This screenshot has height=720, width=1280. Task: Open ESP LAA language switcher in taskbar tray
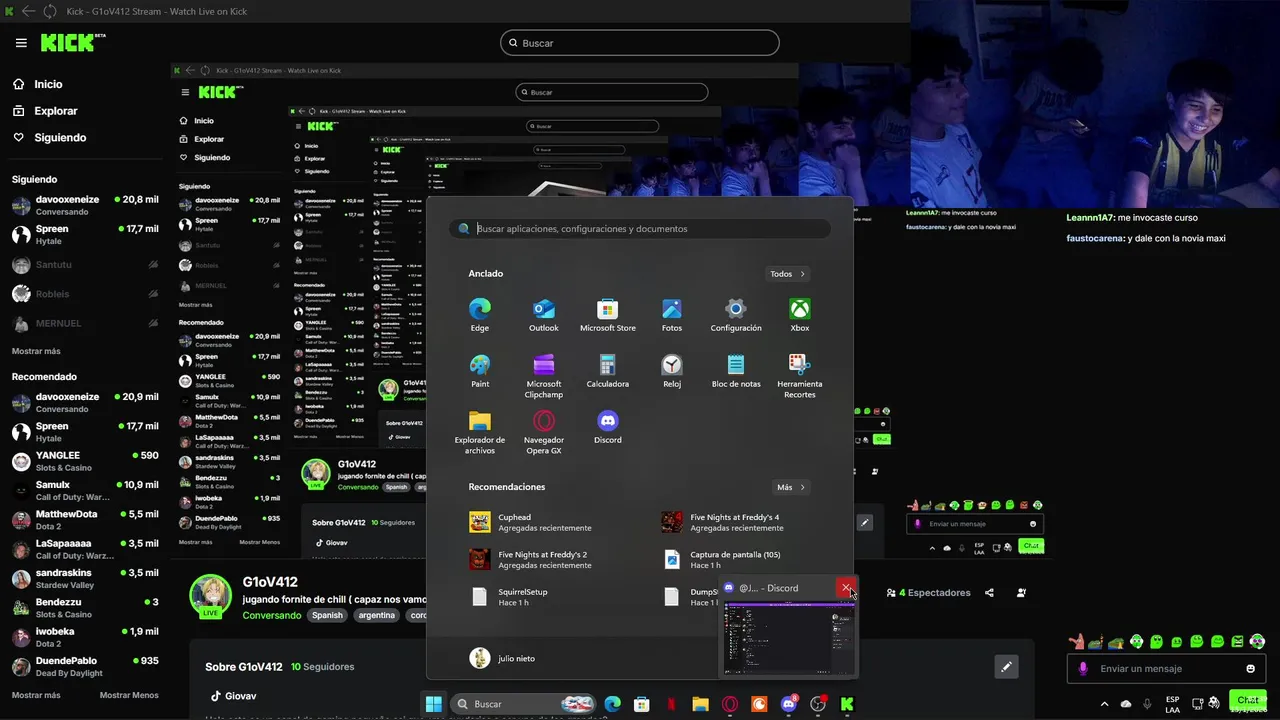[x=1172, y=704]
